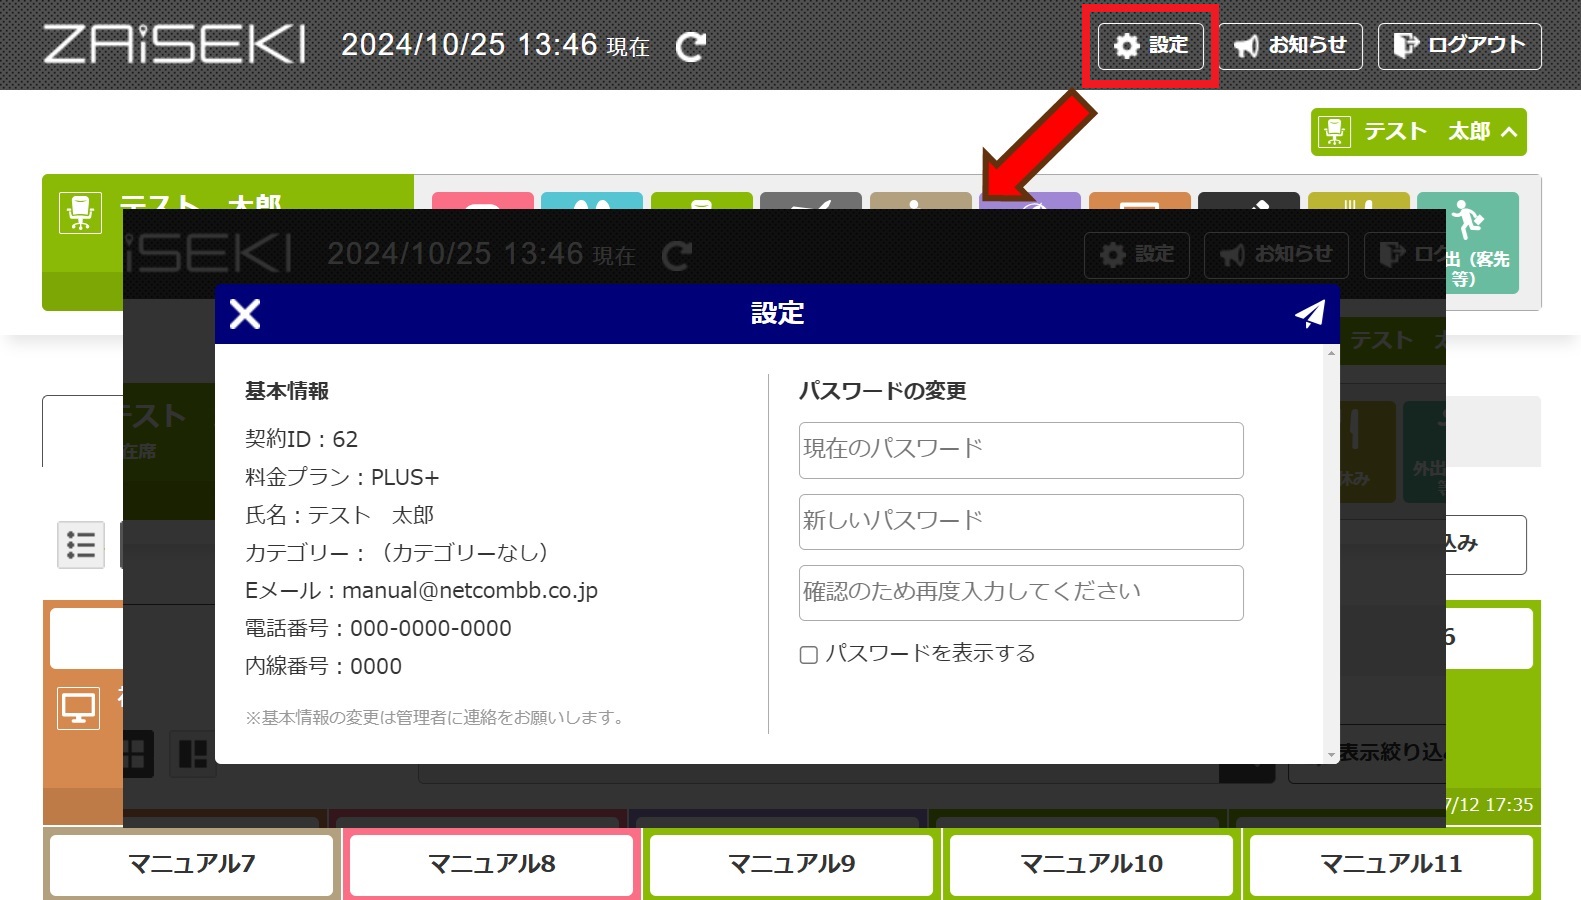Select the マニュアル7 seat card
The image size is (1581, 900).
coord(192,864)
